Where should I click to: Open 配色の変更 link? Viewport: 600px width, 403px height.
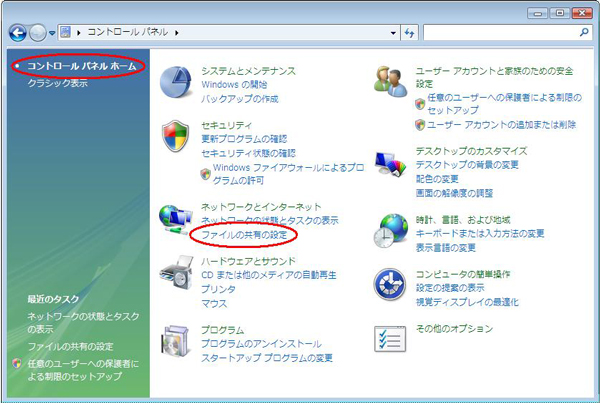pyautogui.click(x=437, y=179)
